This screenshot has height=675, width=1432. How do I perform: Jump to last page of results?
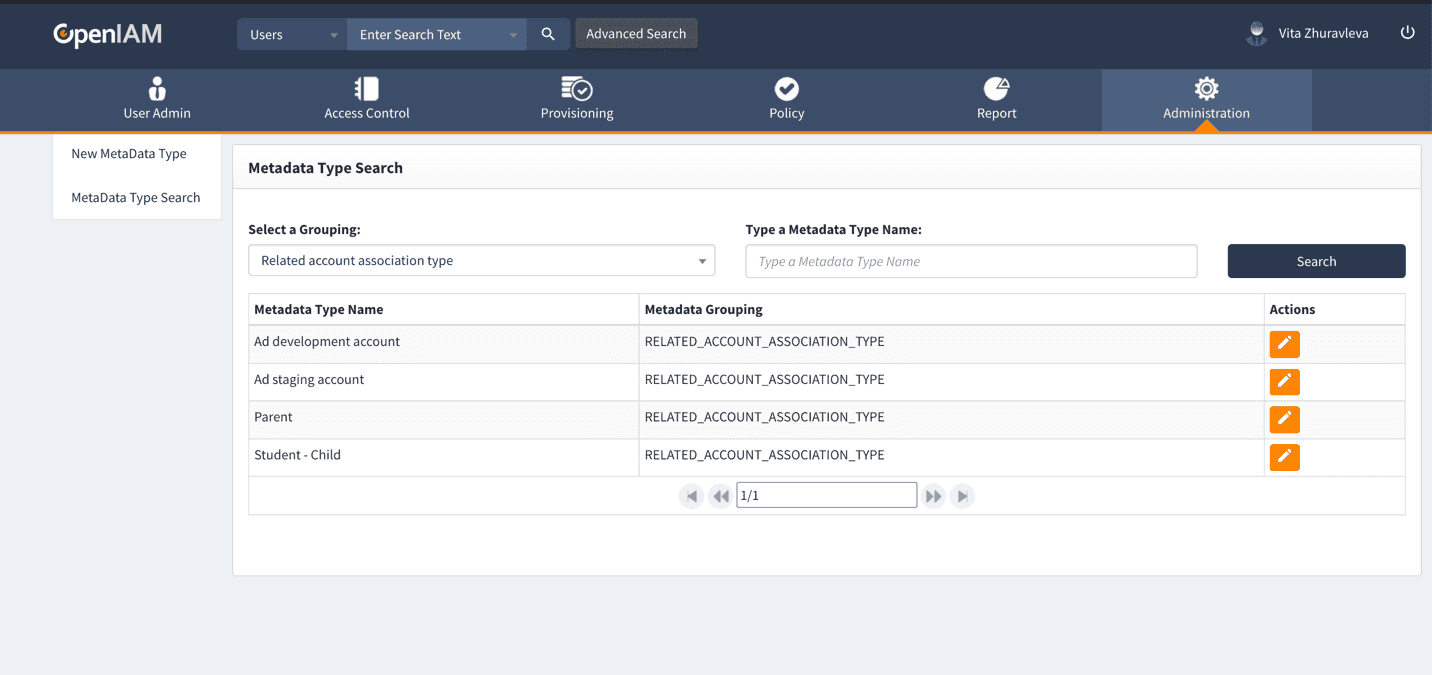coord(962,496)
